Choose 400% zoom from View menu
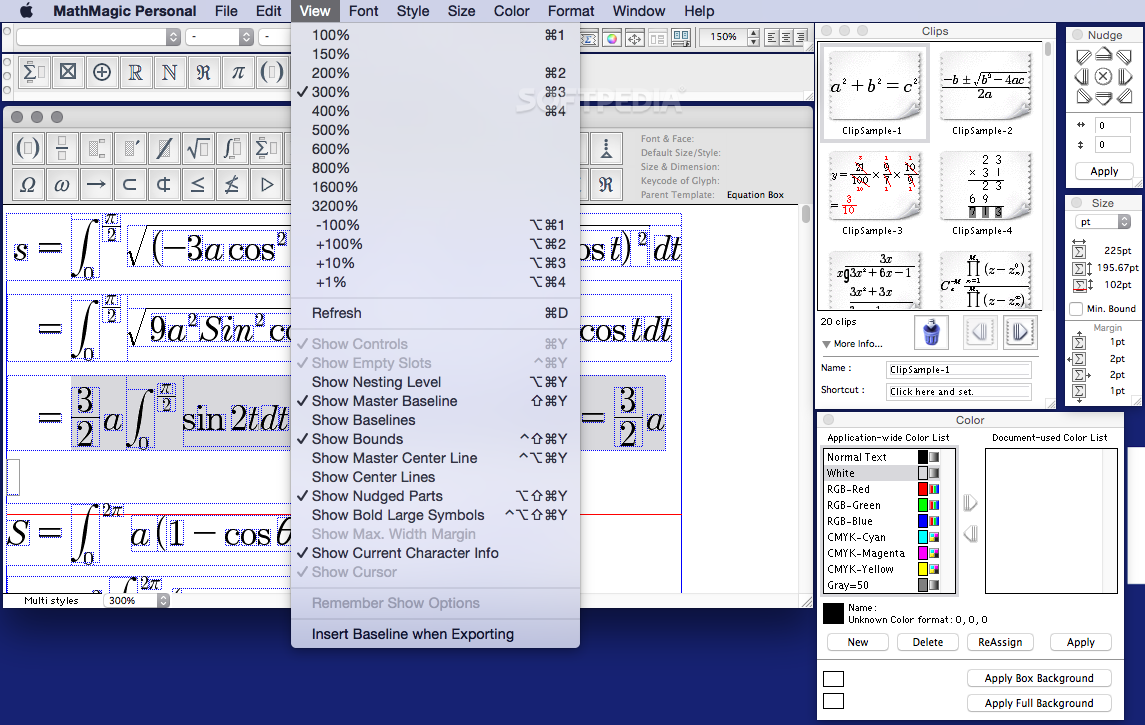The height and width of the screenshot is (725, 1145). pos(434,111)
